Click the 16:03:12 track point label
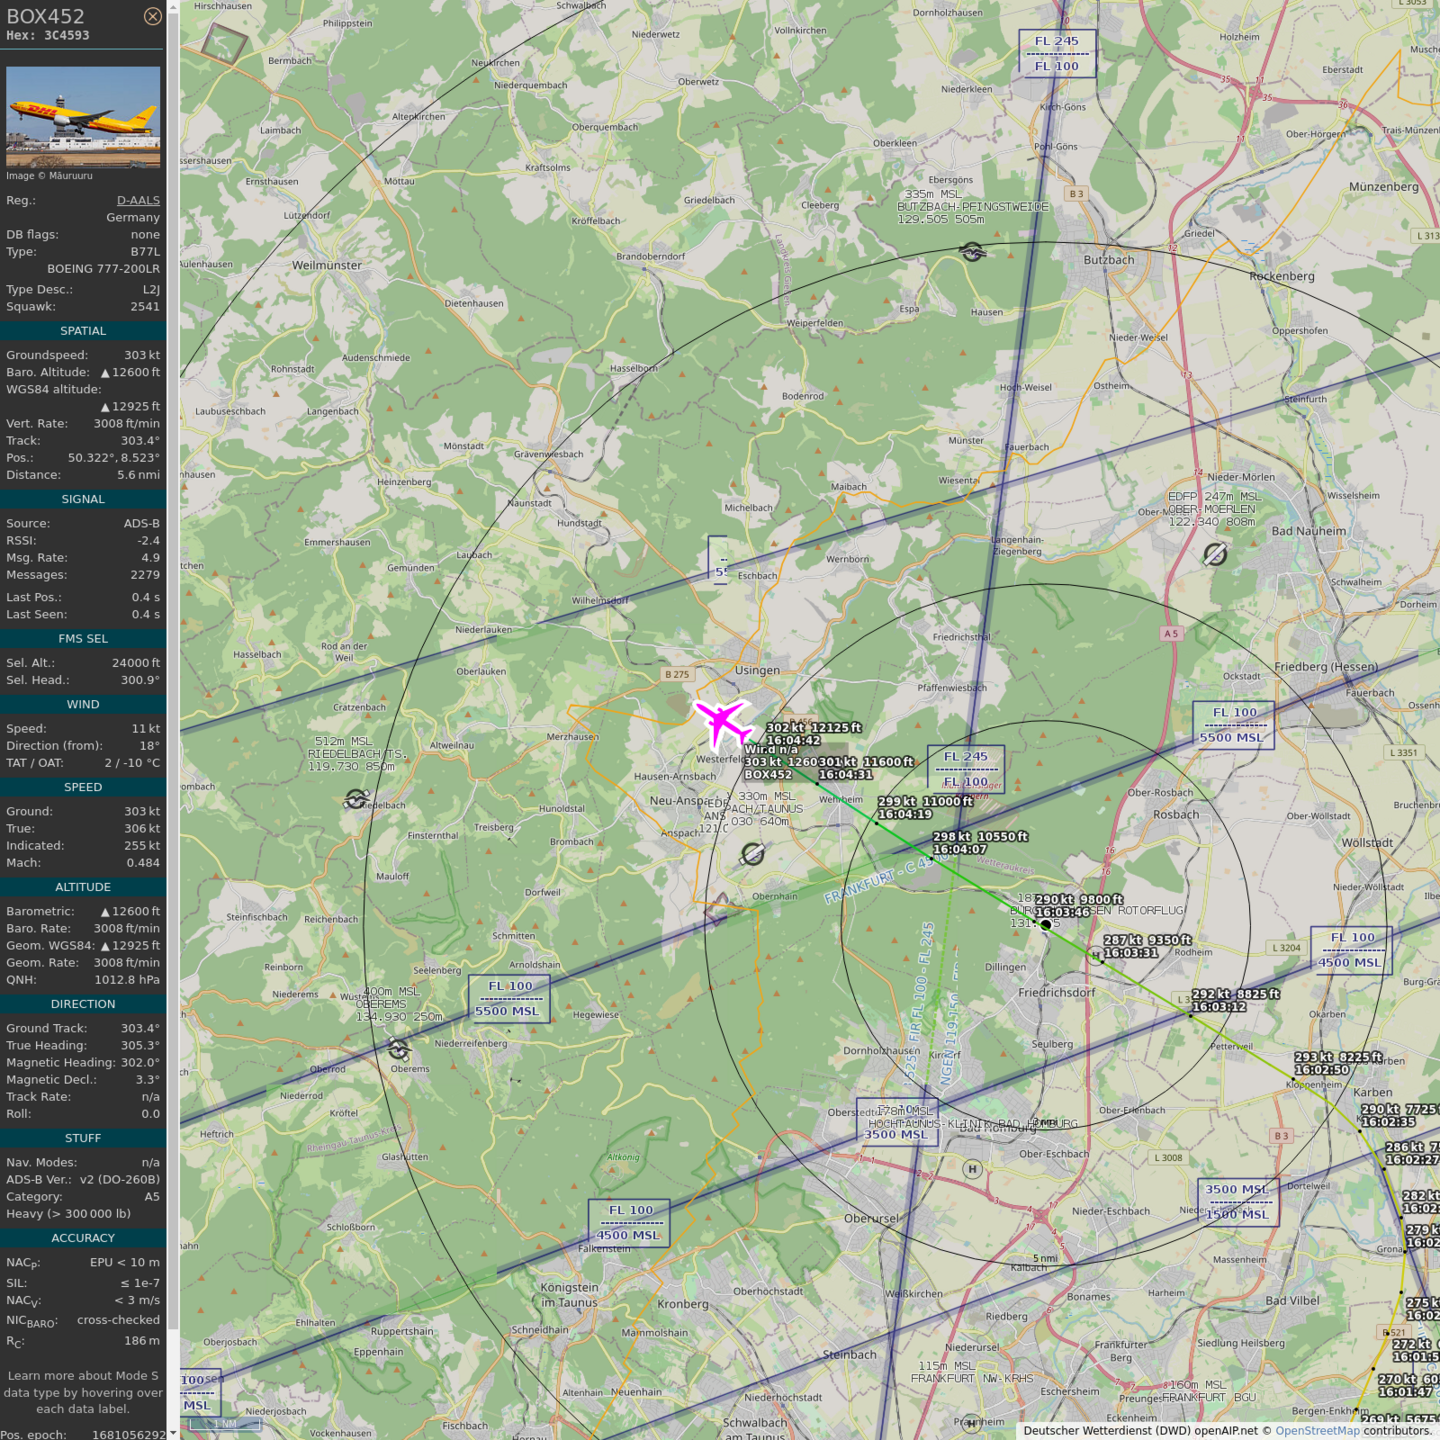The image size is (1440, 1440). (1219, 1006)
